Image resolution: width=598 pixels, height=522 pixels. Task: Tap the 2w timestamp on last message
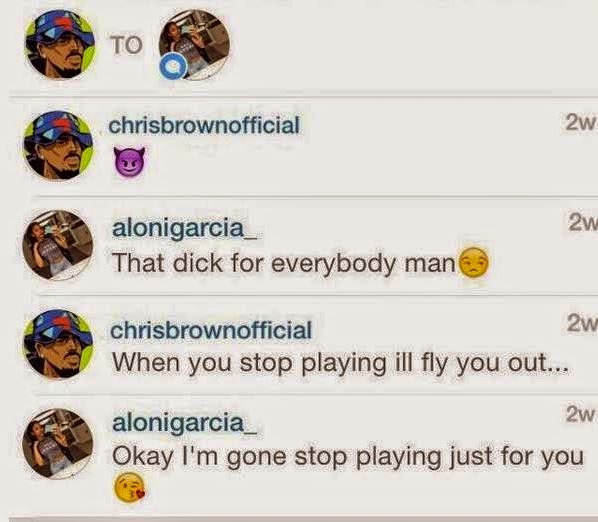(580, 414)
